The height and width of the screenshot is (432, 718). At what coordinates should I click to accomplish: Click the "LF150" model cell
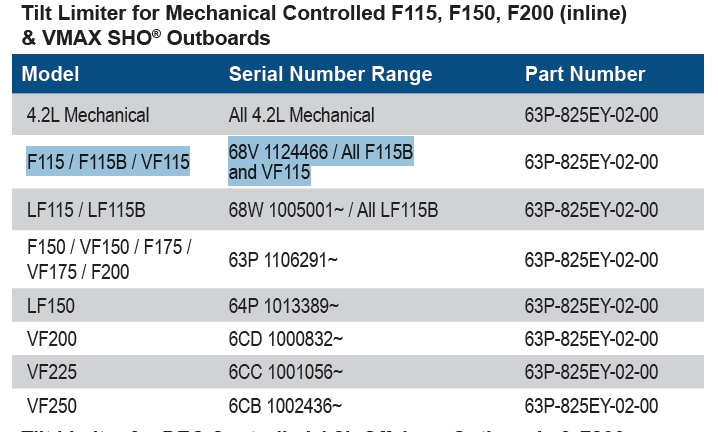pyautogui.click(x=51, y=304)
